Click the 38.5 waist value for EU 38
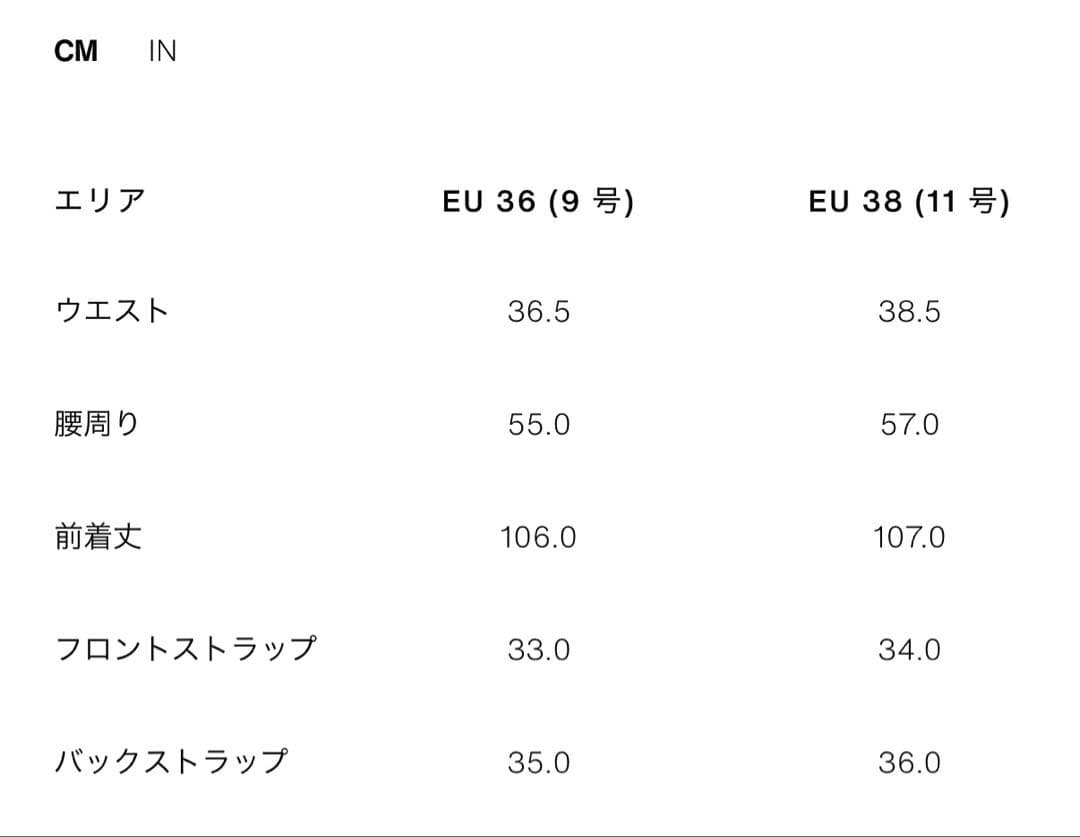This screenshot has height=837, width=1080. 912,311
